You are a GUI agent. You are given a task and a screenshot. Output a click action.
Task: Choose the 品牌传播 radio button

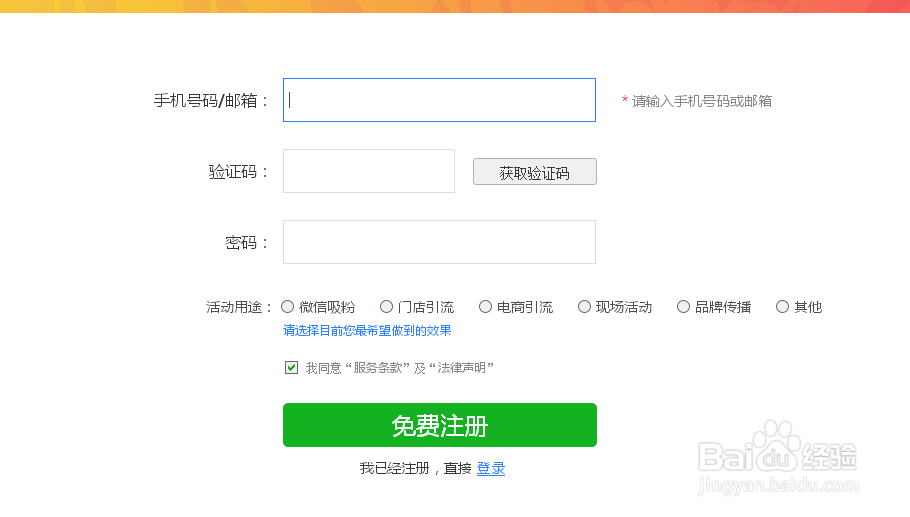coord(684,307)
